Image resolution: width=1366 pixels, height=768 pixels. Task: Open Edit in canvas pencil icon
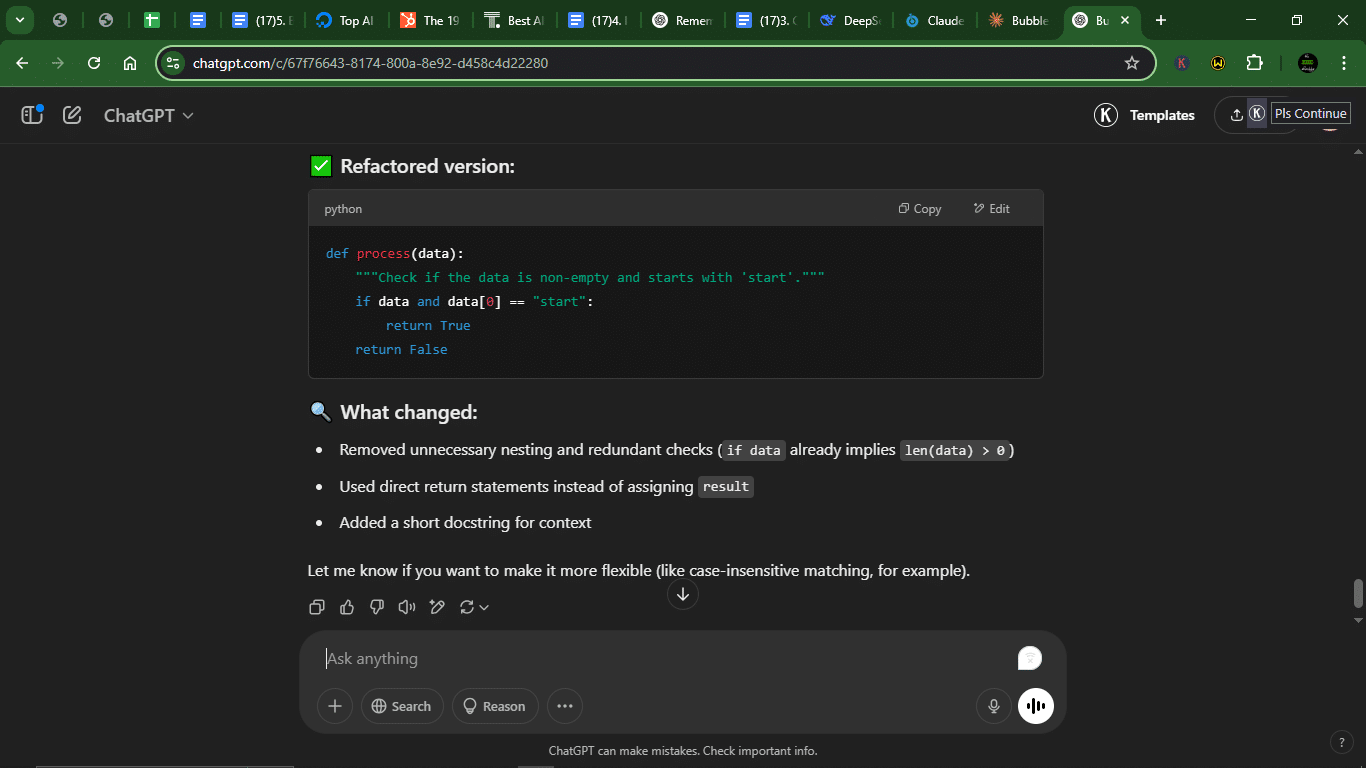click(x=437, y=607)
